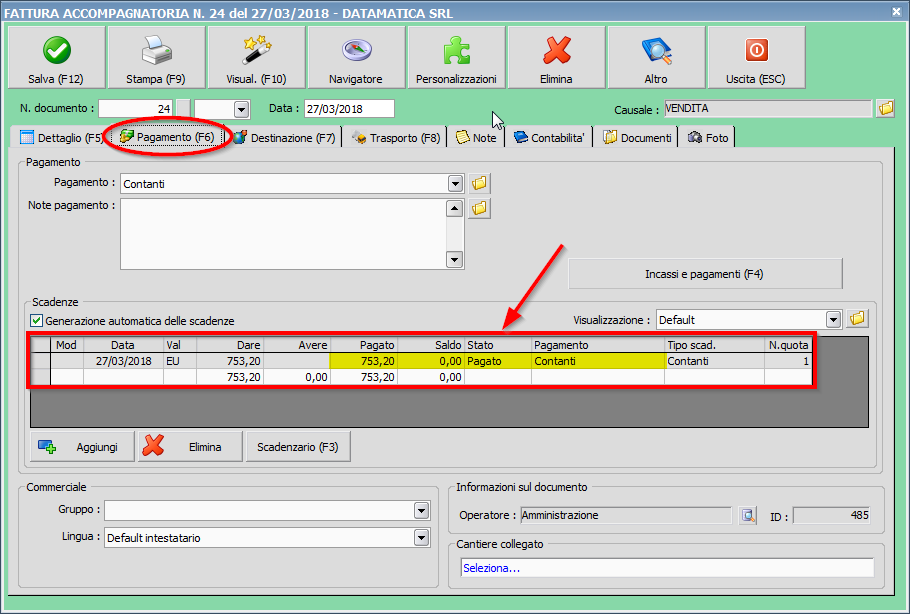Open Visual. (F10) magic wand preview

pos(256,57)
